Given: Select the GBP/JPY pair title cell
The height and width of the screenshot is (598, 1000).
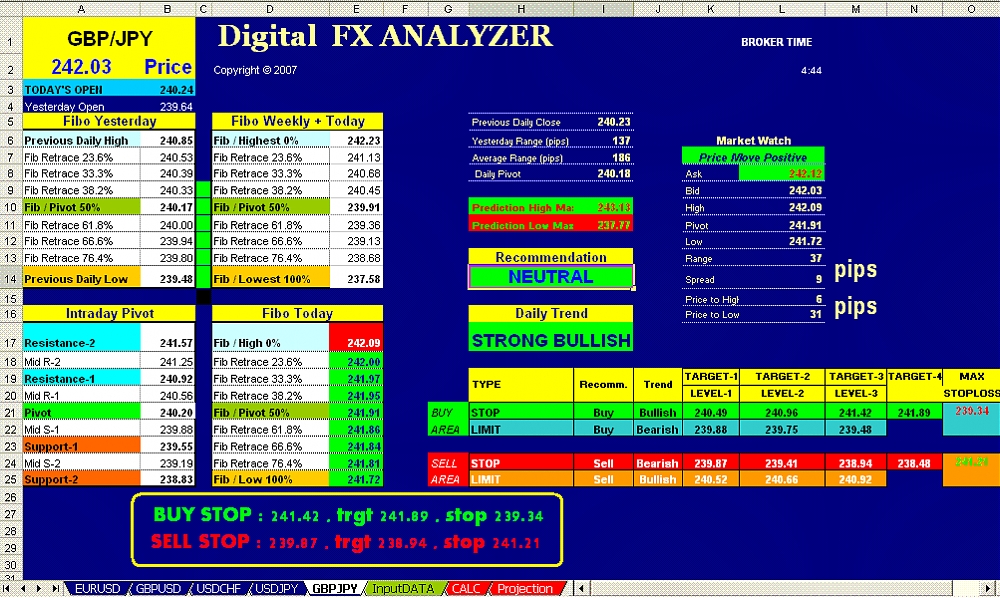Looking at the screenshot, I should pos(108,39).
